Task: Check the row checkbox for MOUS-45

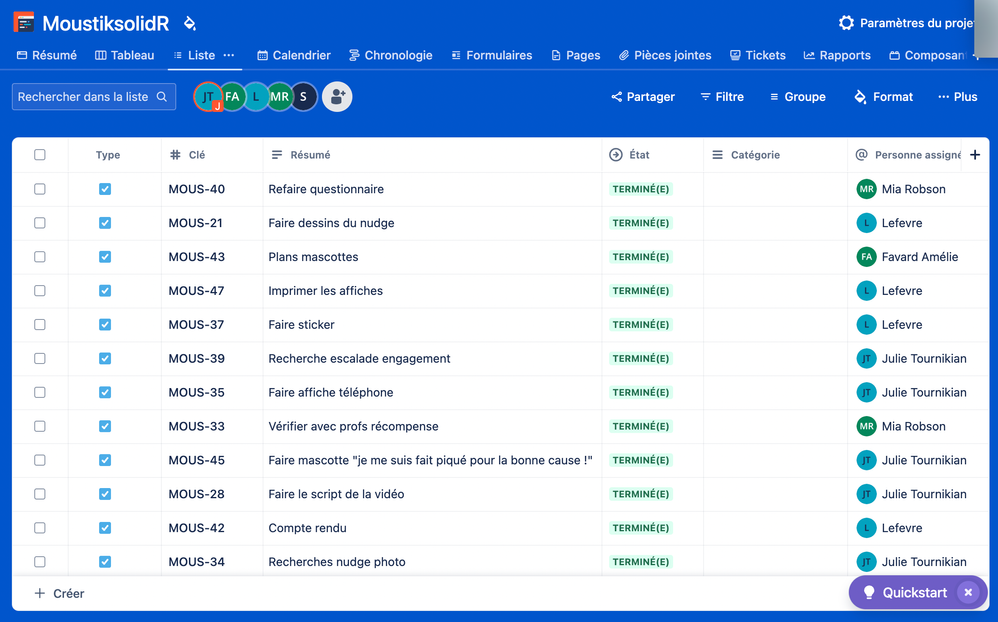Action: pyautogui.click(x=39, y=460)
